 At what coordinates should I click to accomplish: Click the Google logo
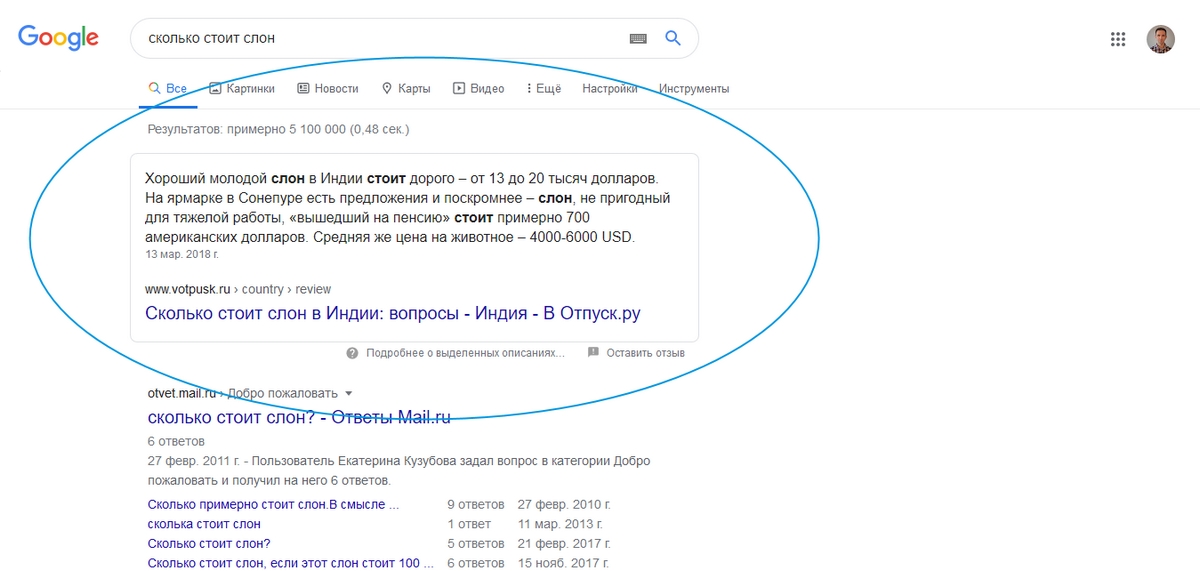point(58,38)
